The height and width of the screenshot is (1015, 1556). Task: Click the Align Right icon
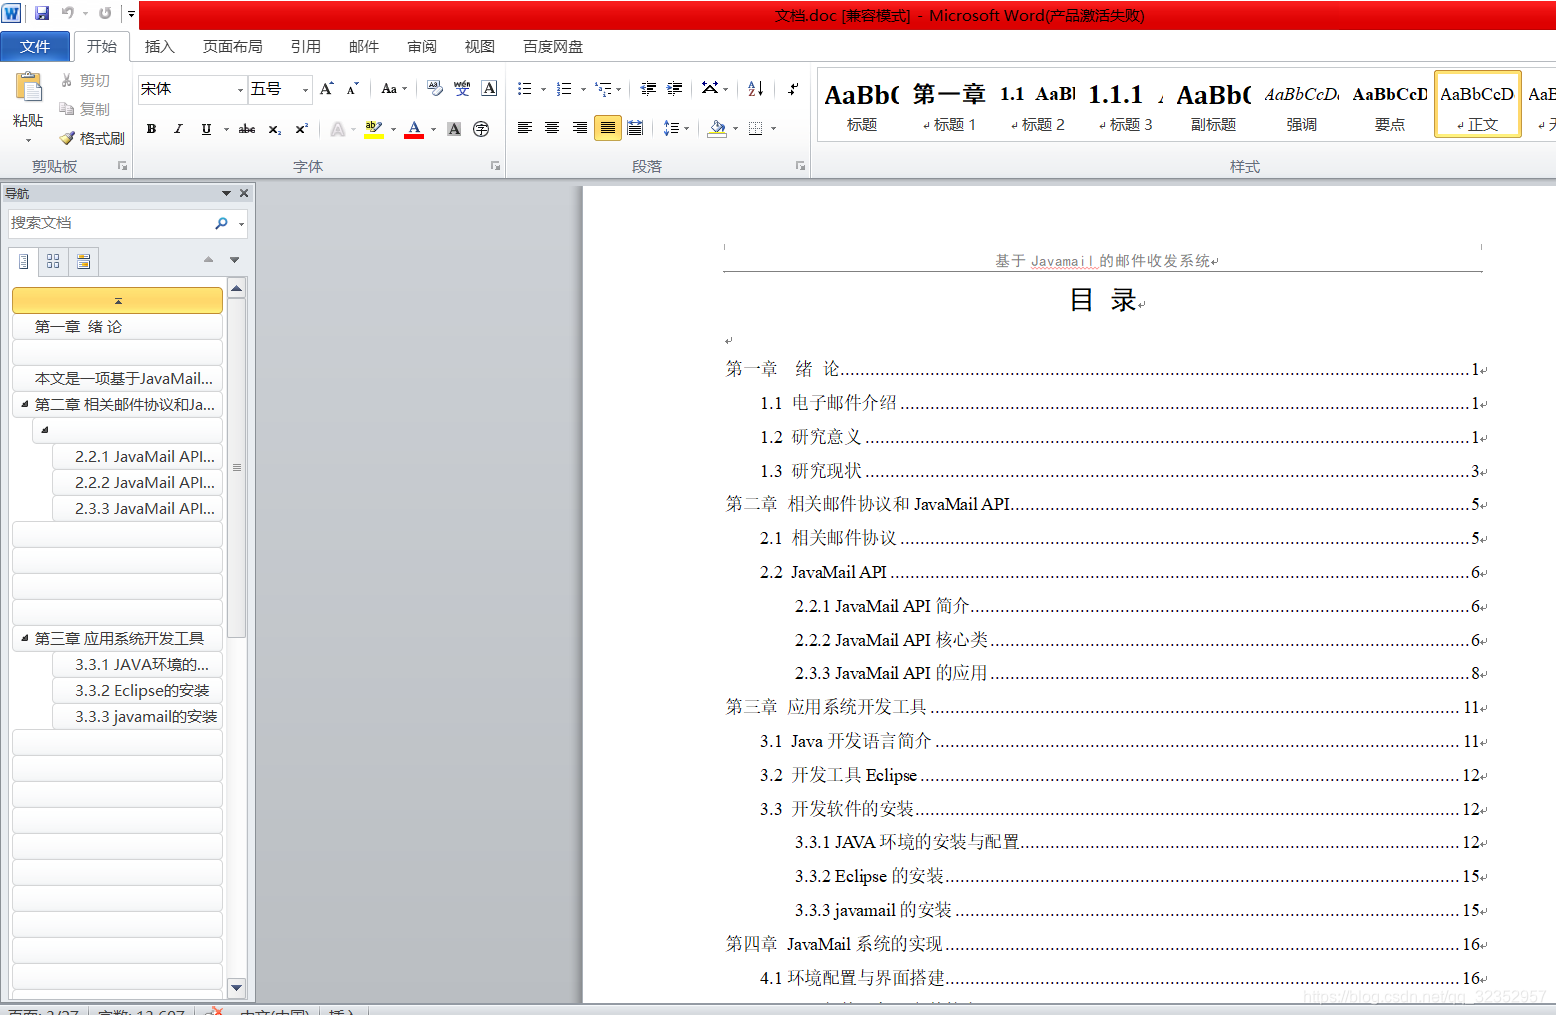580,128
